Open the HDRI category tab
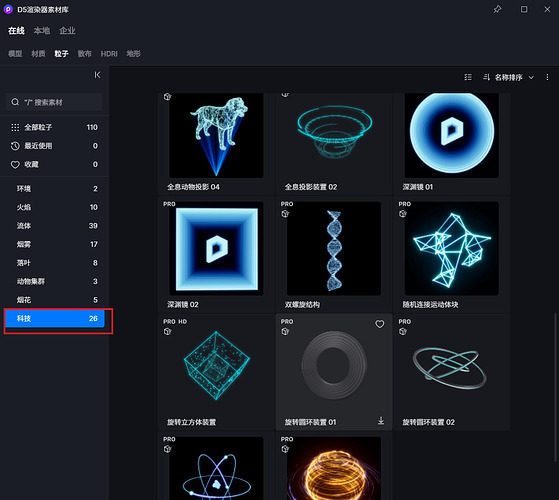Image resolution: width=559 pixels, height=500 pixels. point(109,54)
